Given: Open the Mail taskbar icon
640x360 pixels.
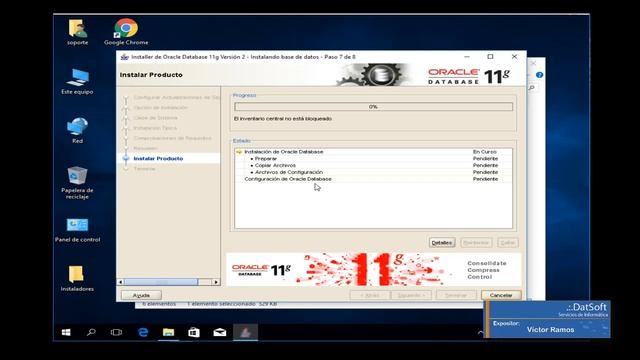Looking at the screenshot, I should [x=220, y=332].
